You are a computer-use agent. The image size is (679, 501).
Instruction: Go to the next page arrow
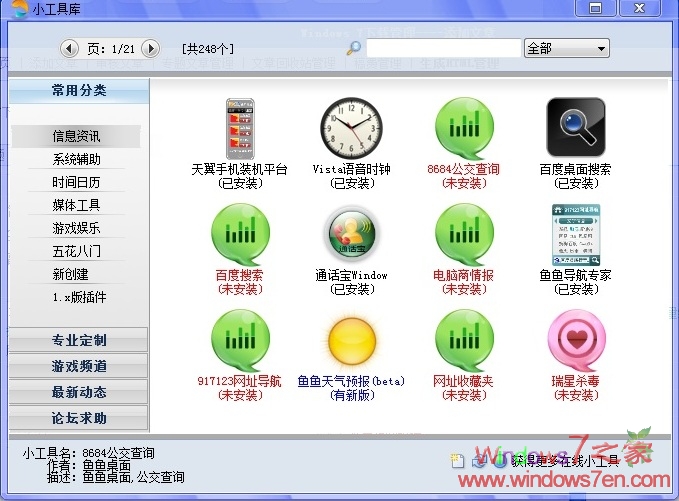point(151,48)
